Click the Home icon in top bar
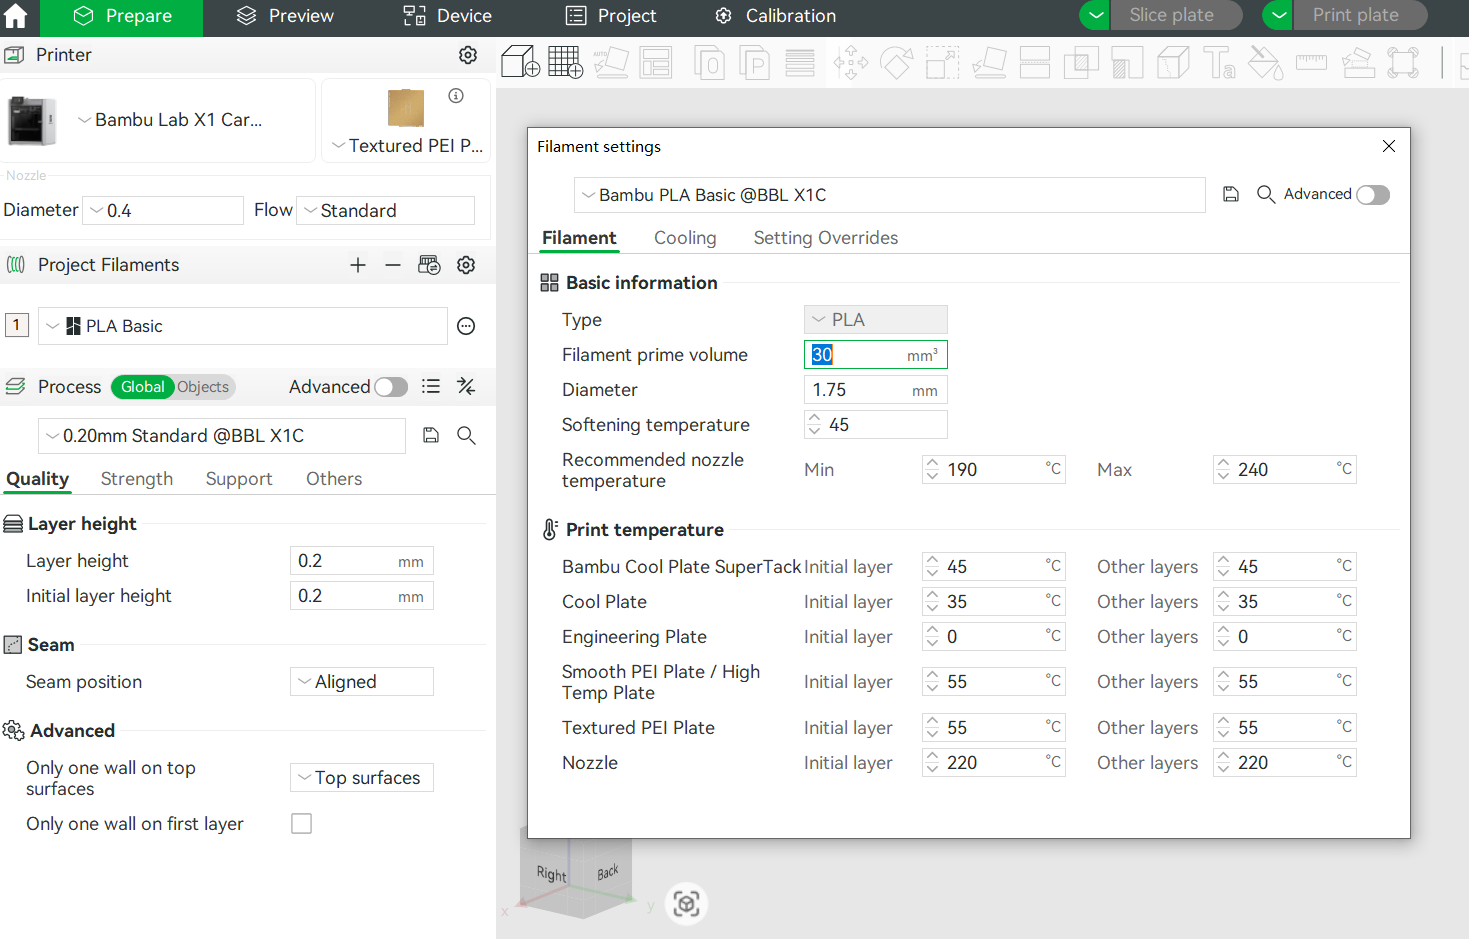The image size is (1469, 939). tap(16, 16)
